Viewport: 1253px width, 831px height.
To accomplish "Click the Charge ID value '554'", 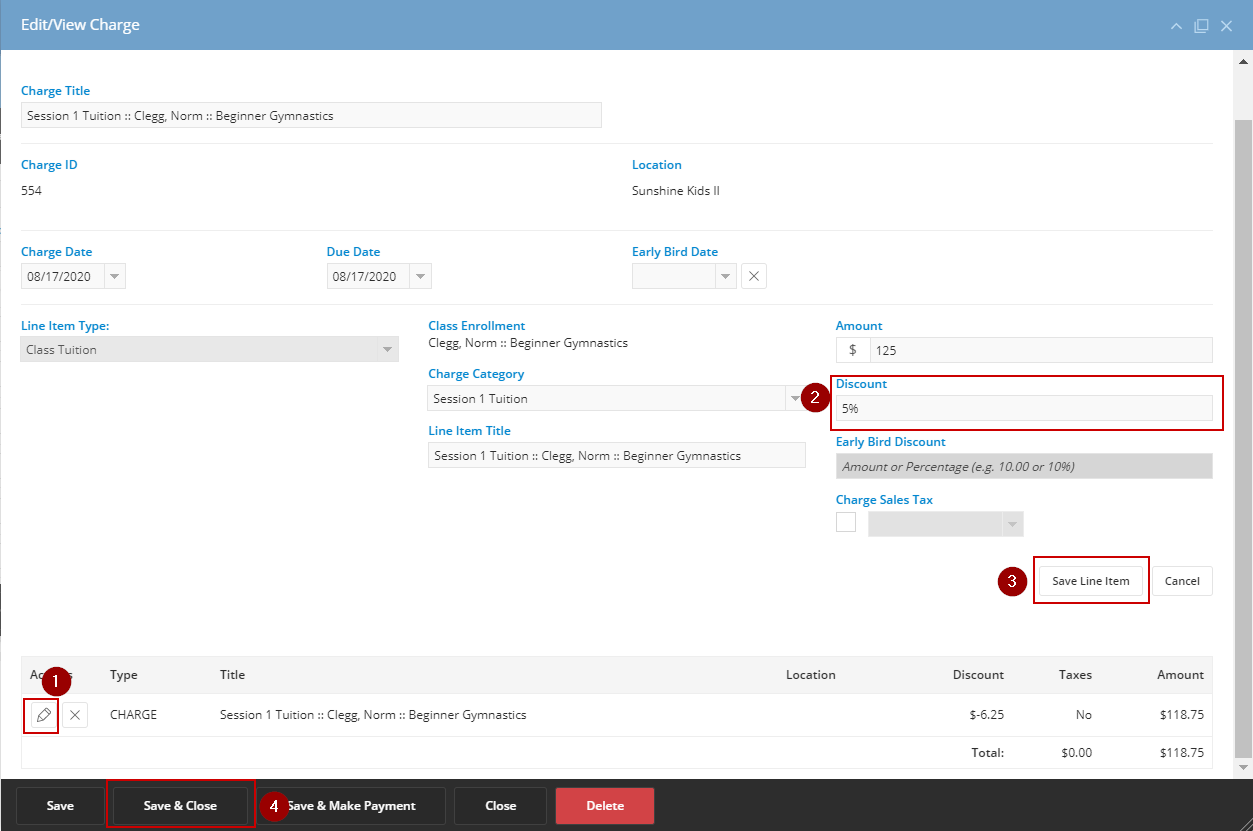I will [31, 190].
